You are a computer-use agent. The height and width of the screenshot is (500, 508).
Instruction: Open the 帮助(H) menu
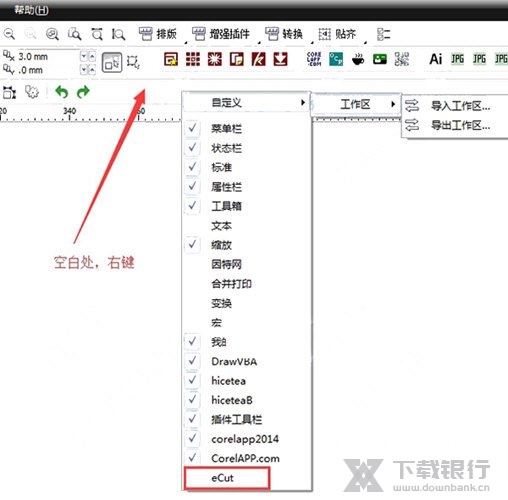click(x=31, y=10)
